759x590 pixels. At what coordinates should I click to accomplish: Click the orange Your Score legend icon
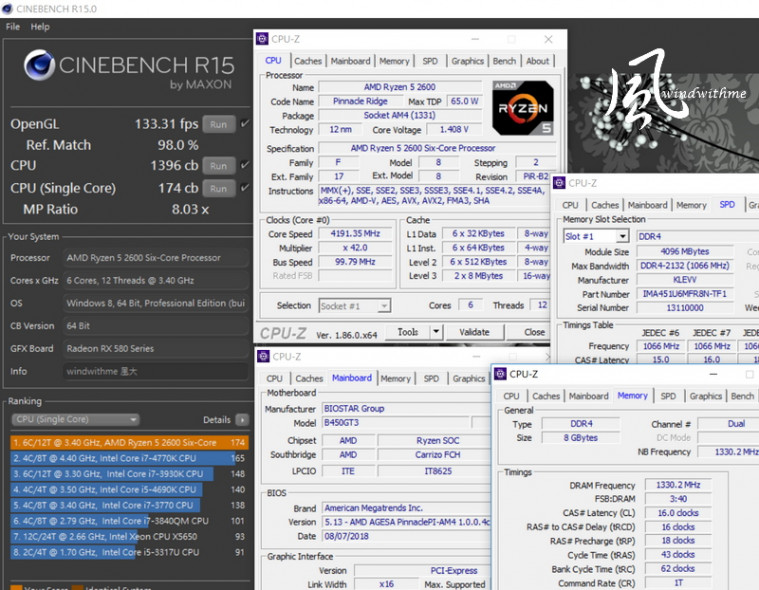(x=16, y=586)
